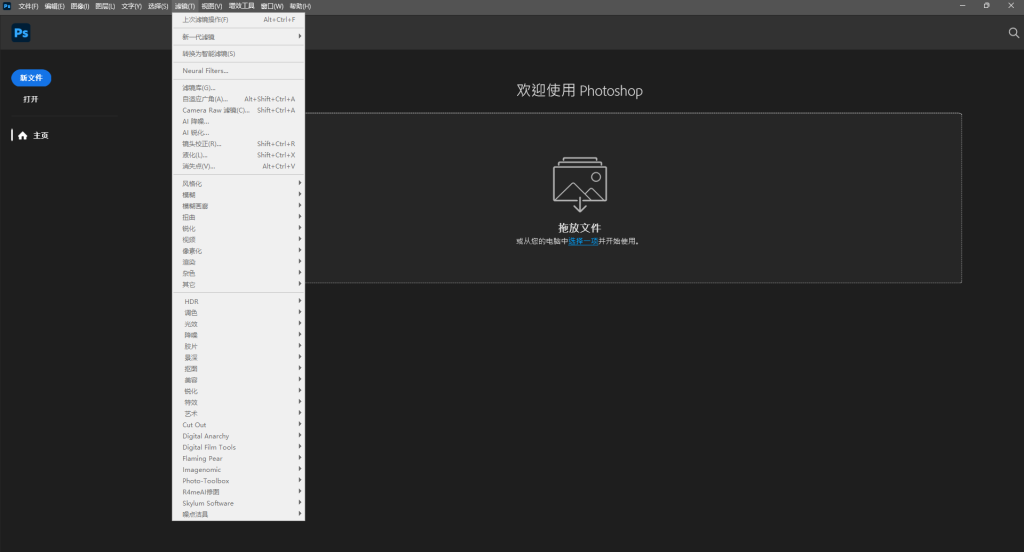
Task: Open the 图像(I) menu
Action: pyautogui.click(x=80, y=6)
